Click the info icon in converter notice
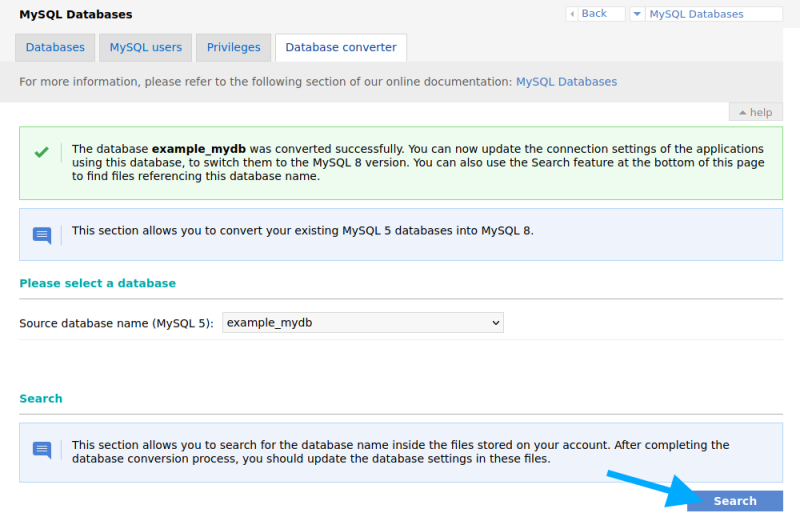The width and height of the screenshot is (800, 521). pos(42,235)
